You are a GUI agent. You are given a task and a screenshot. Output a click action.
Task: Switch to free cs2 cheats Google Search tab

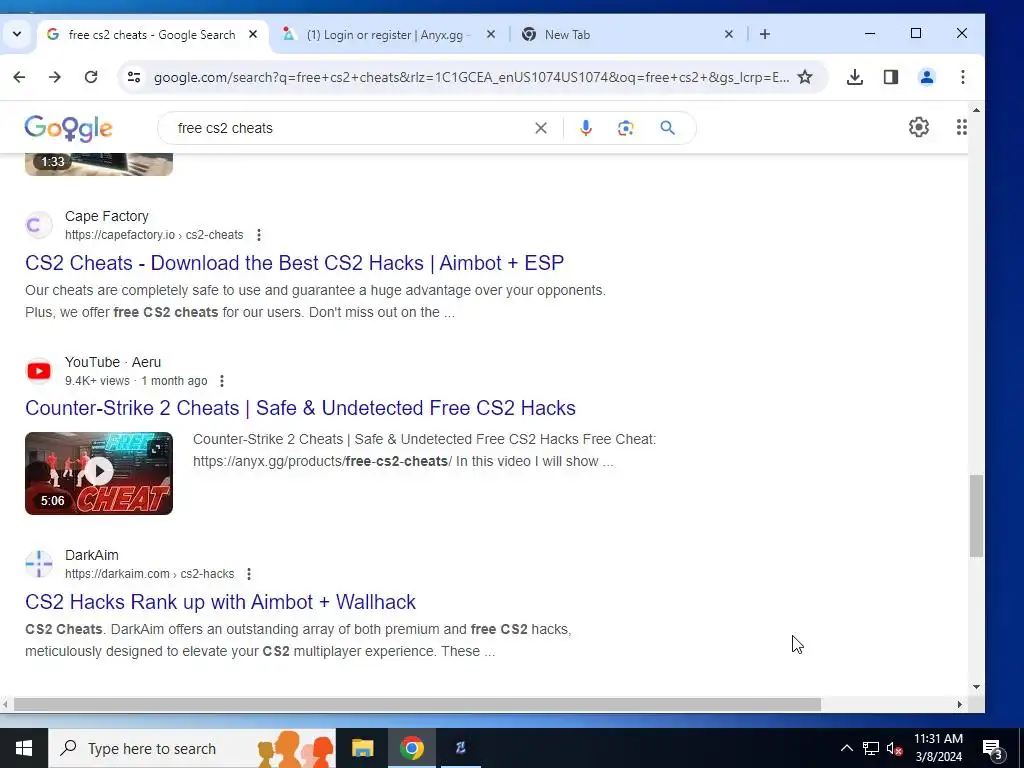pyautogui.click(x=152, y=35)
